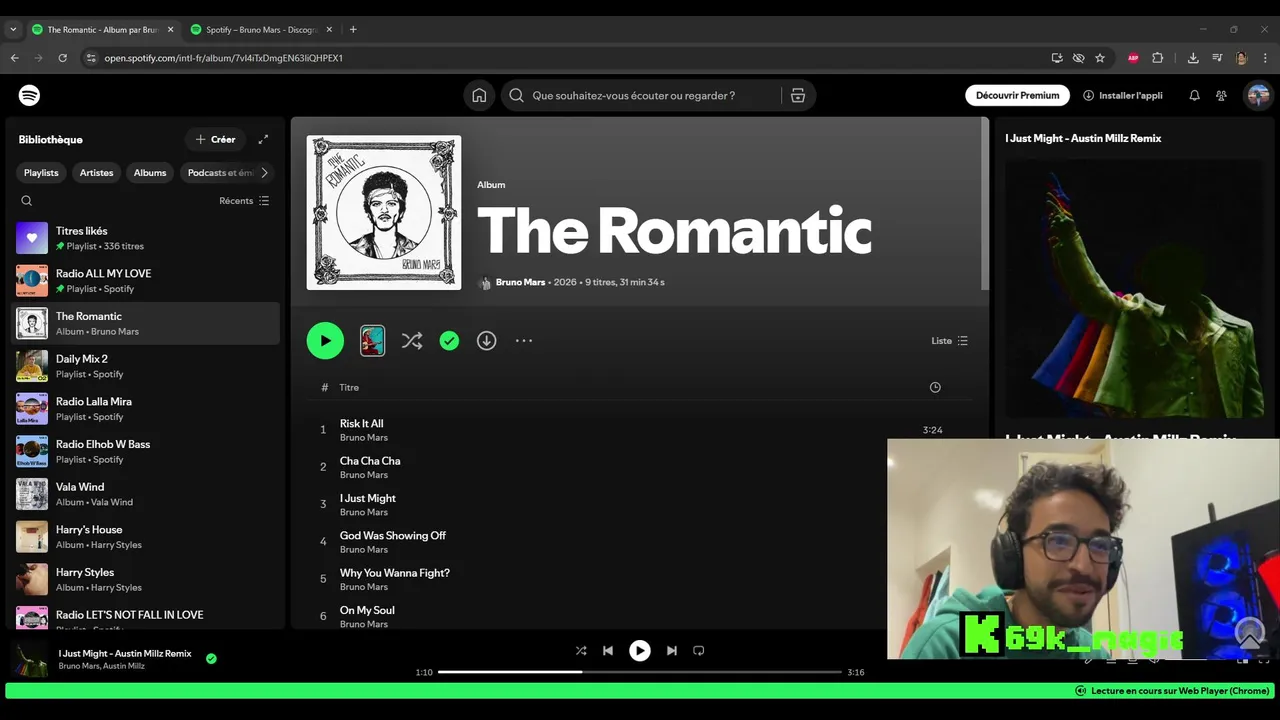Go to Home using house icon
Image resolution: width=1280 pixels, height=720 pixels.
[x=479, y=95]
